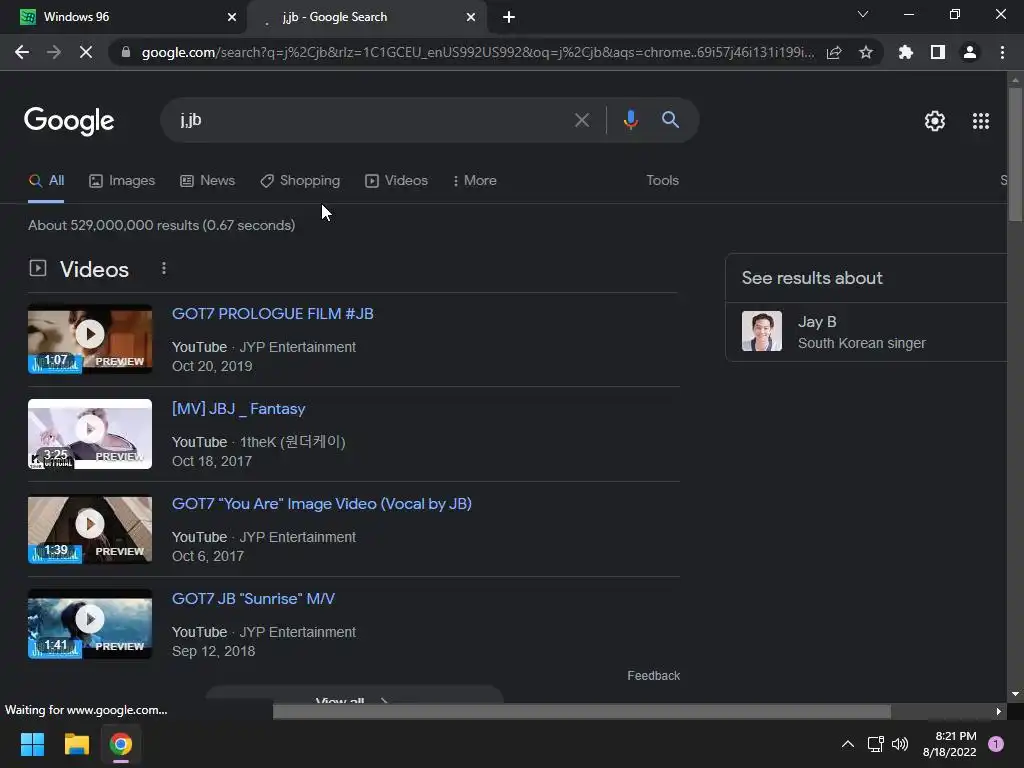Click the Feedback link
The width and height of the screenshot is (1024, 768).
click(x=653, y=676)
